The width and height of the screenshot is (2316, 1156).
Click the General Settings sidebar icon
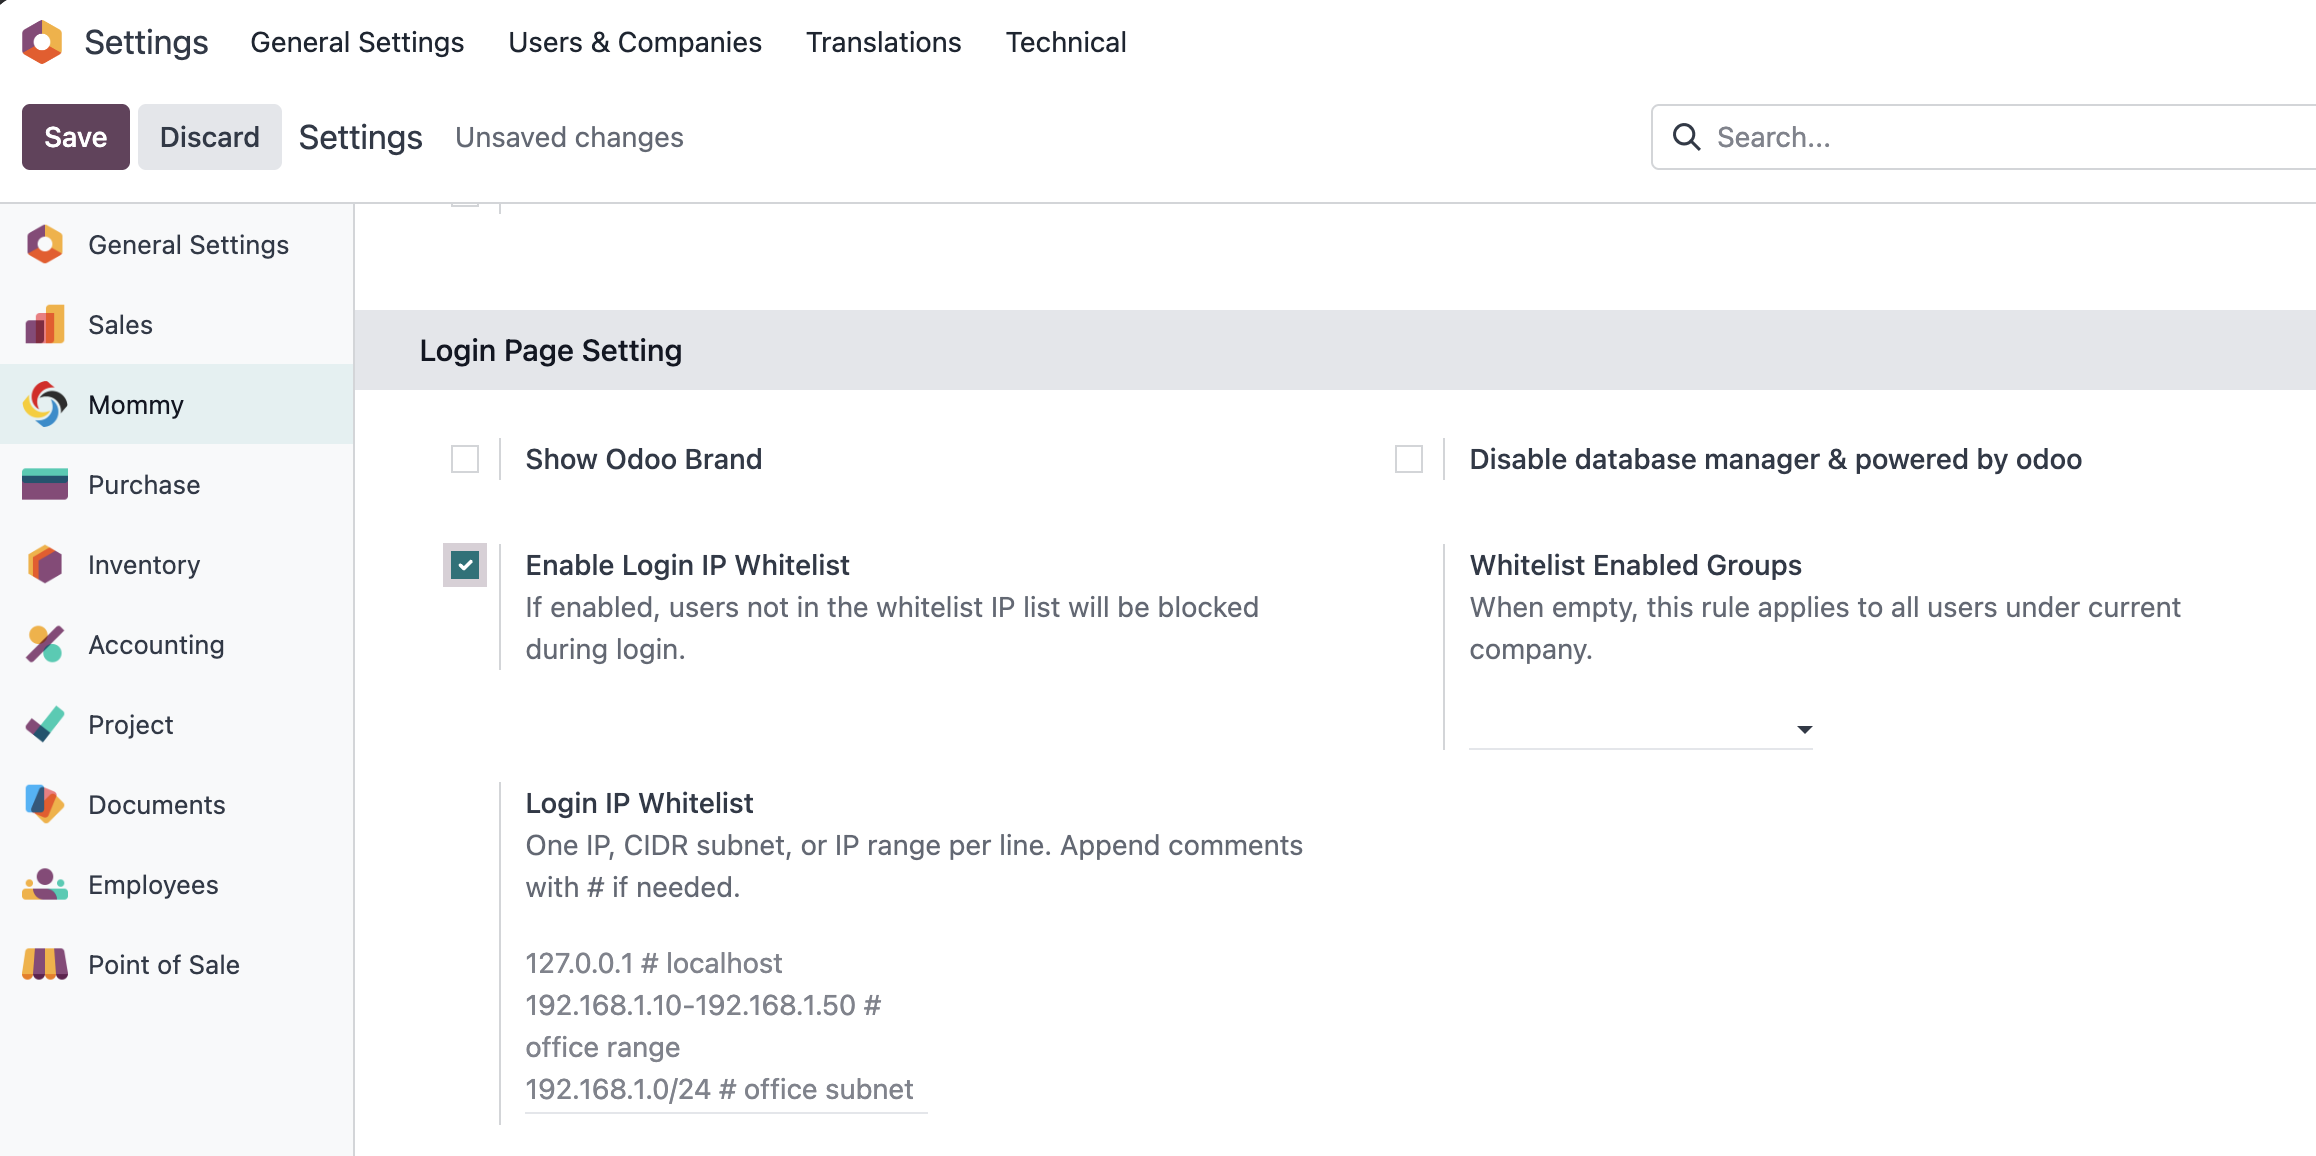coord(45,245)
